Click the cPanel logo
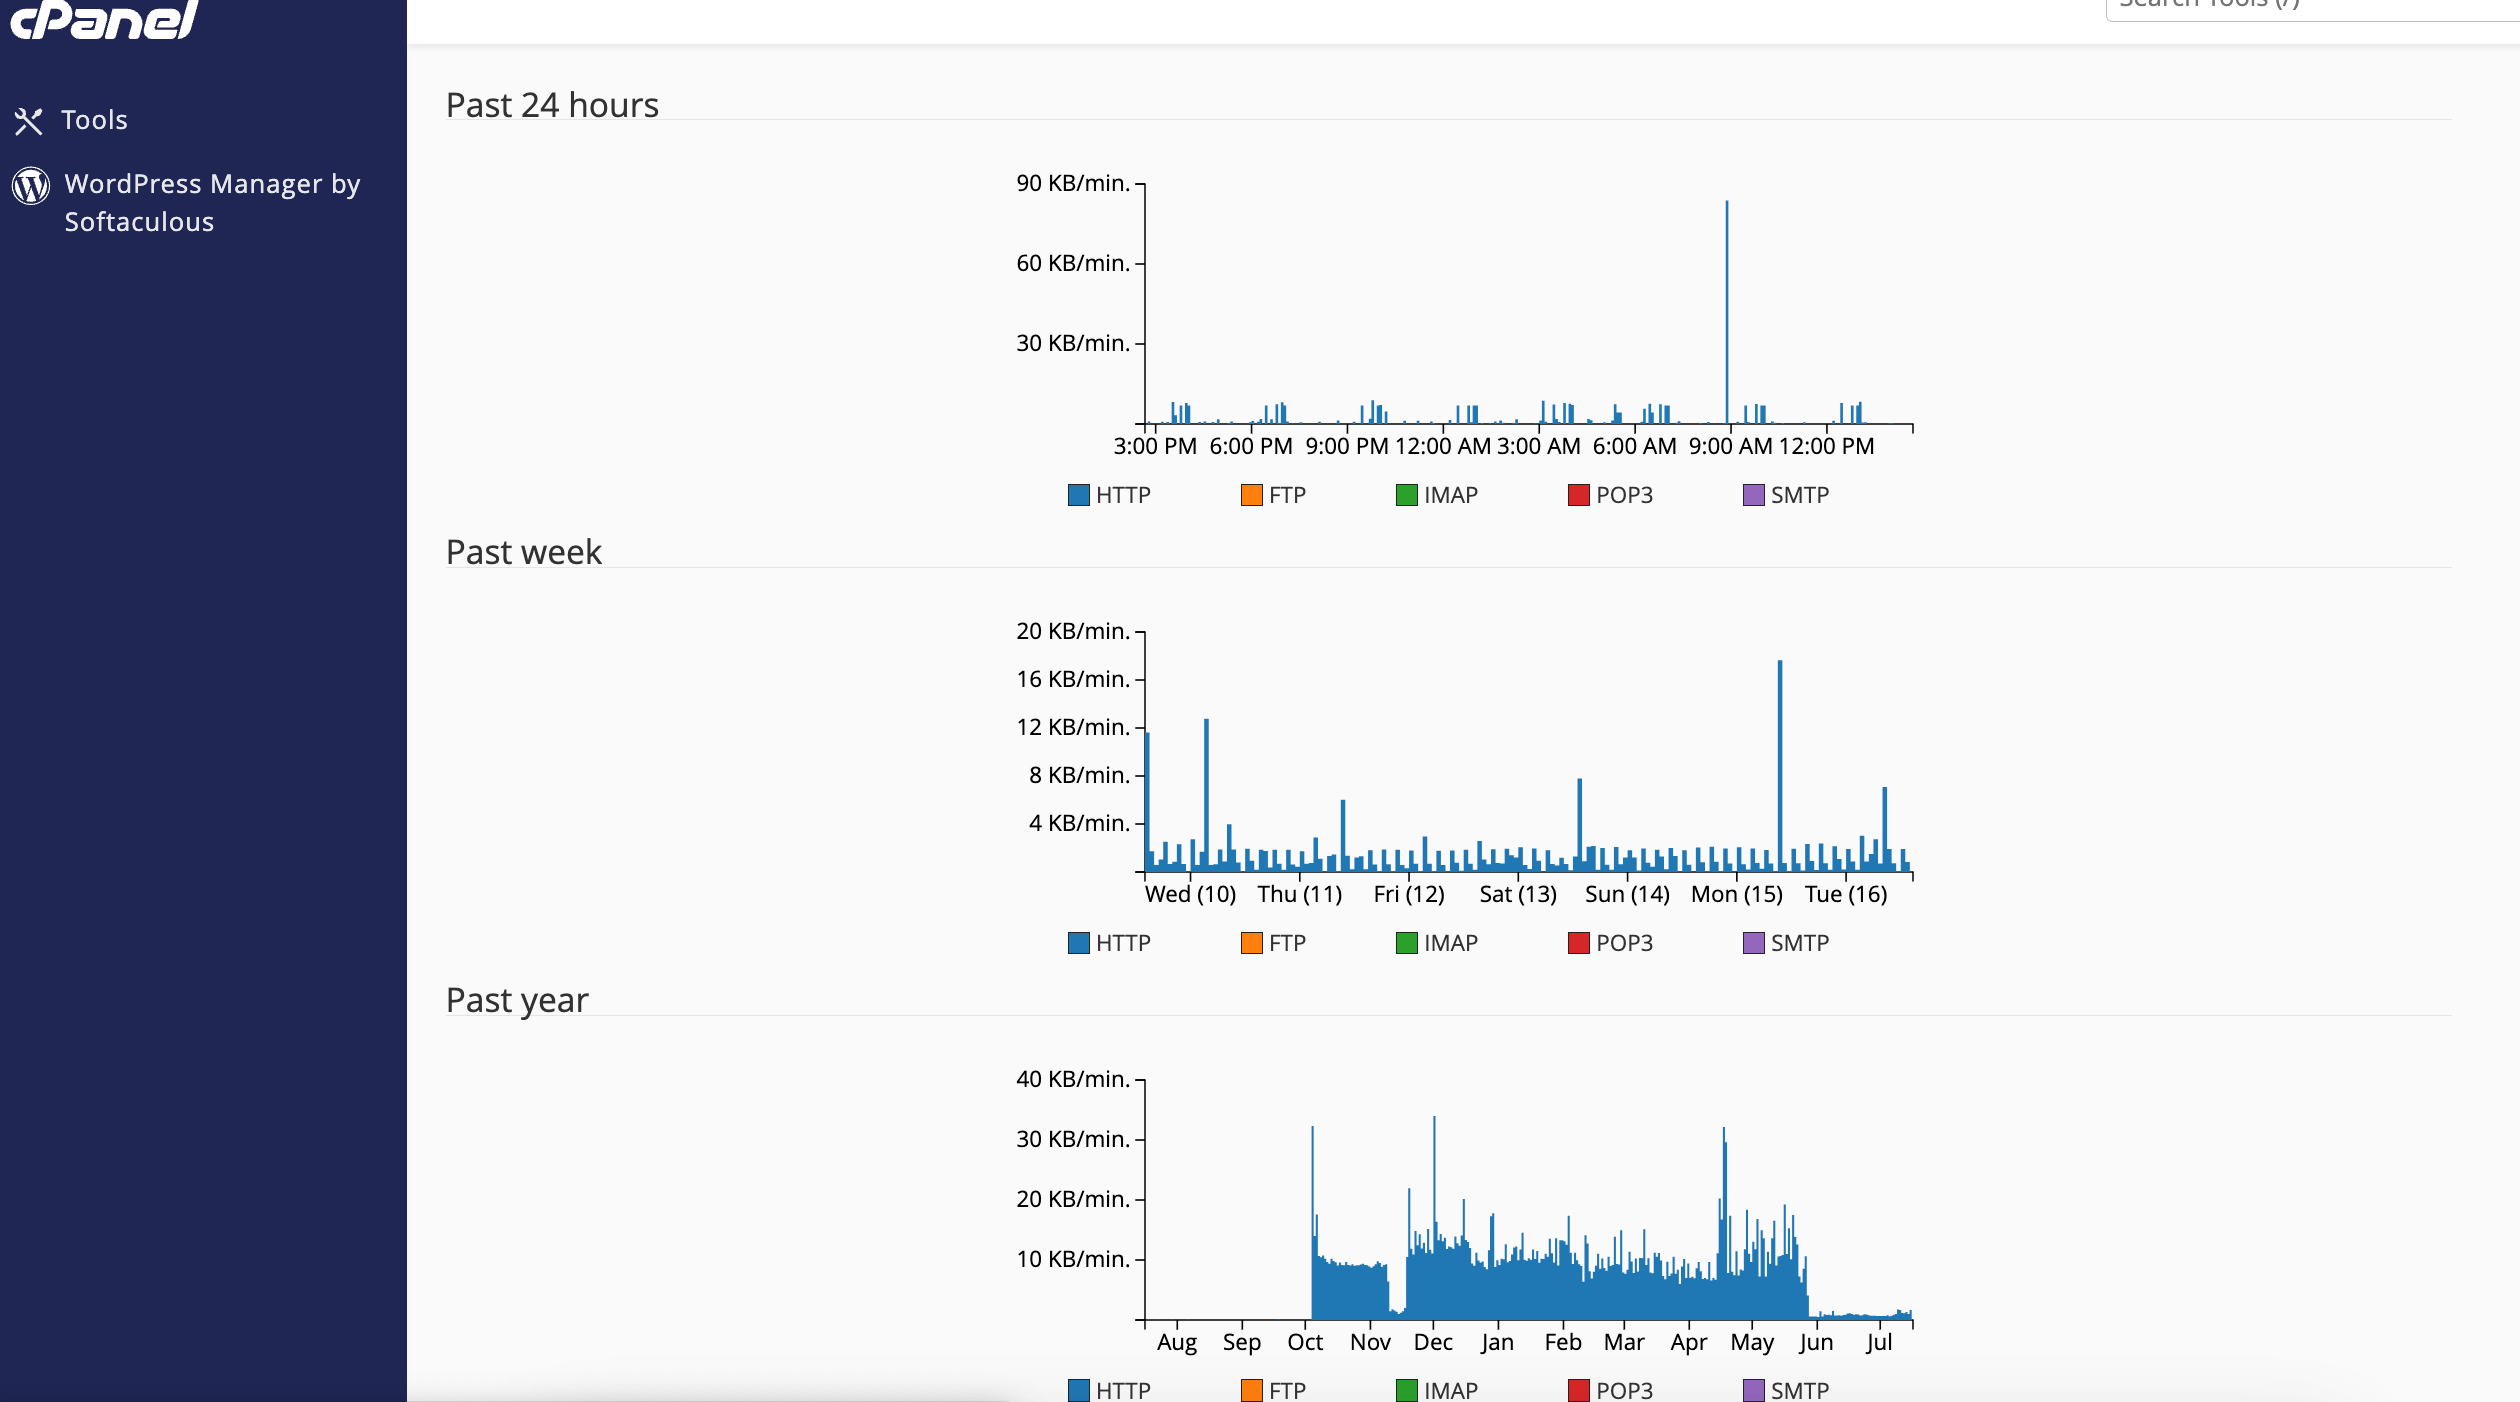 104,18
